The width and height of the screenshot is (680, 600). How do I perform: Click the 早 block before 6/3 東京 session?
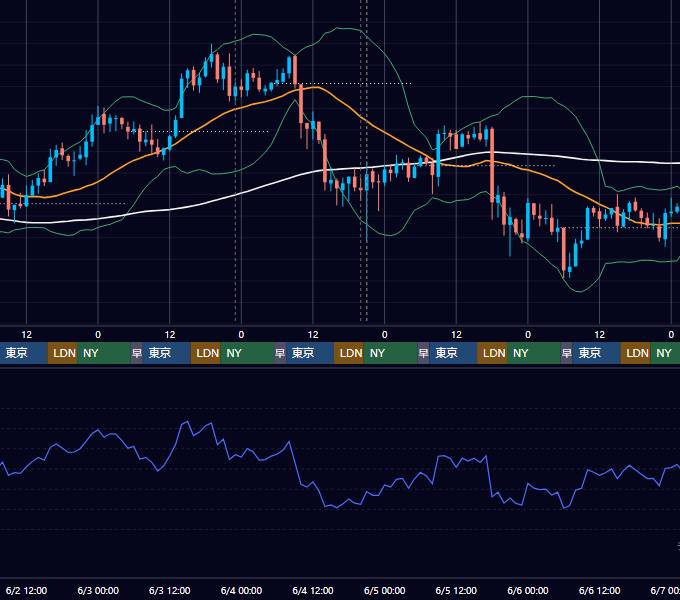[137, 353]
